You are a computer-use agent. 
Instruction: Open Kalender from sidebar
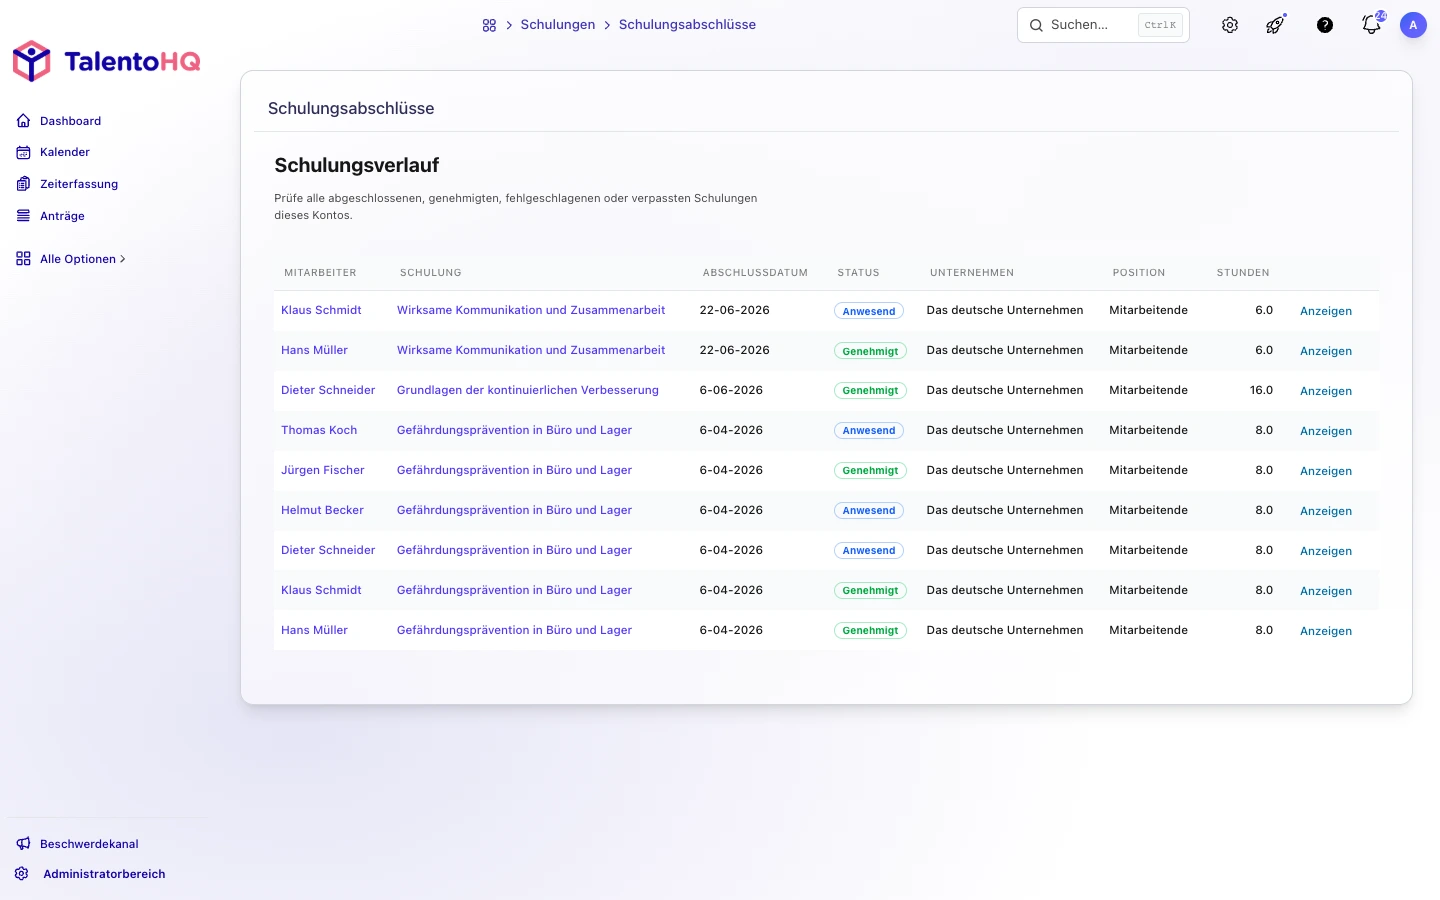tap(65, 152)
